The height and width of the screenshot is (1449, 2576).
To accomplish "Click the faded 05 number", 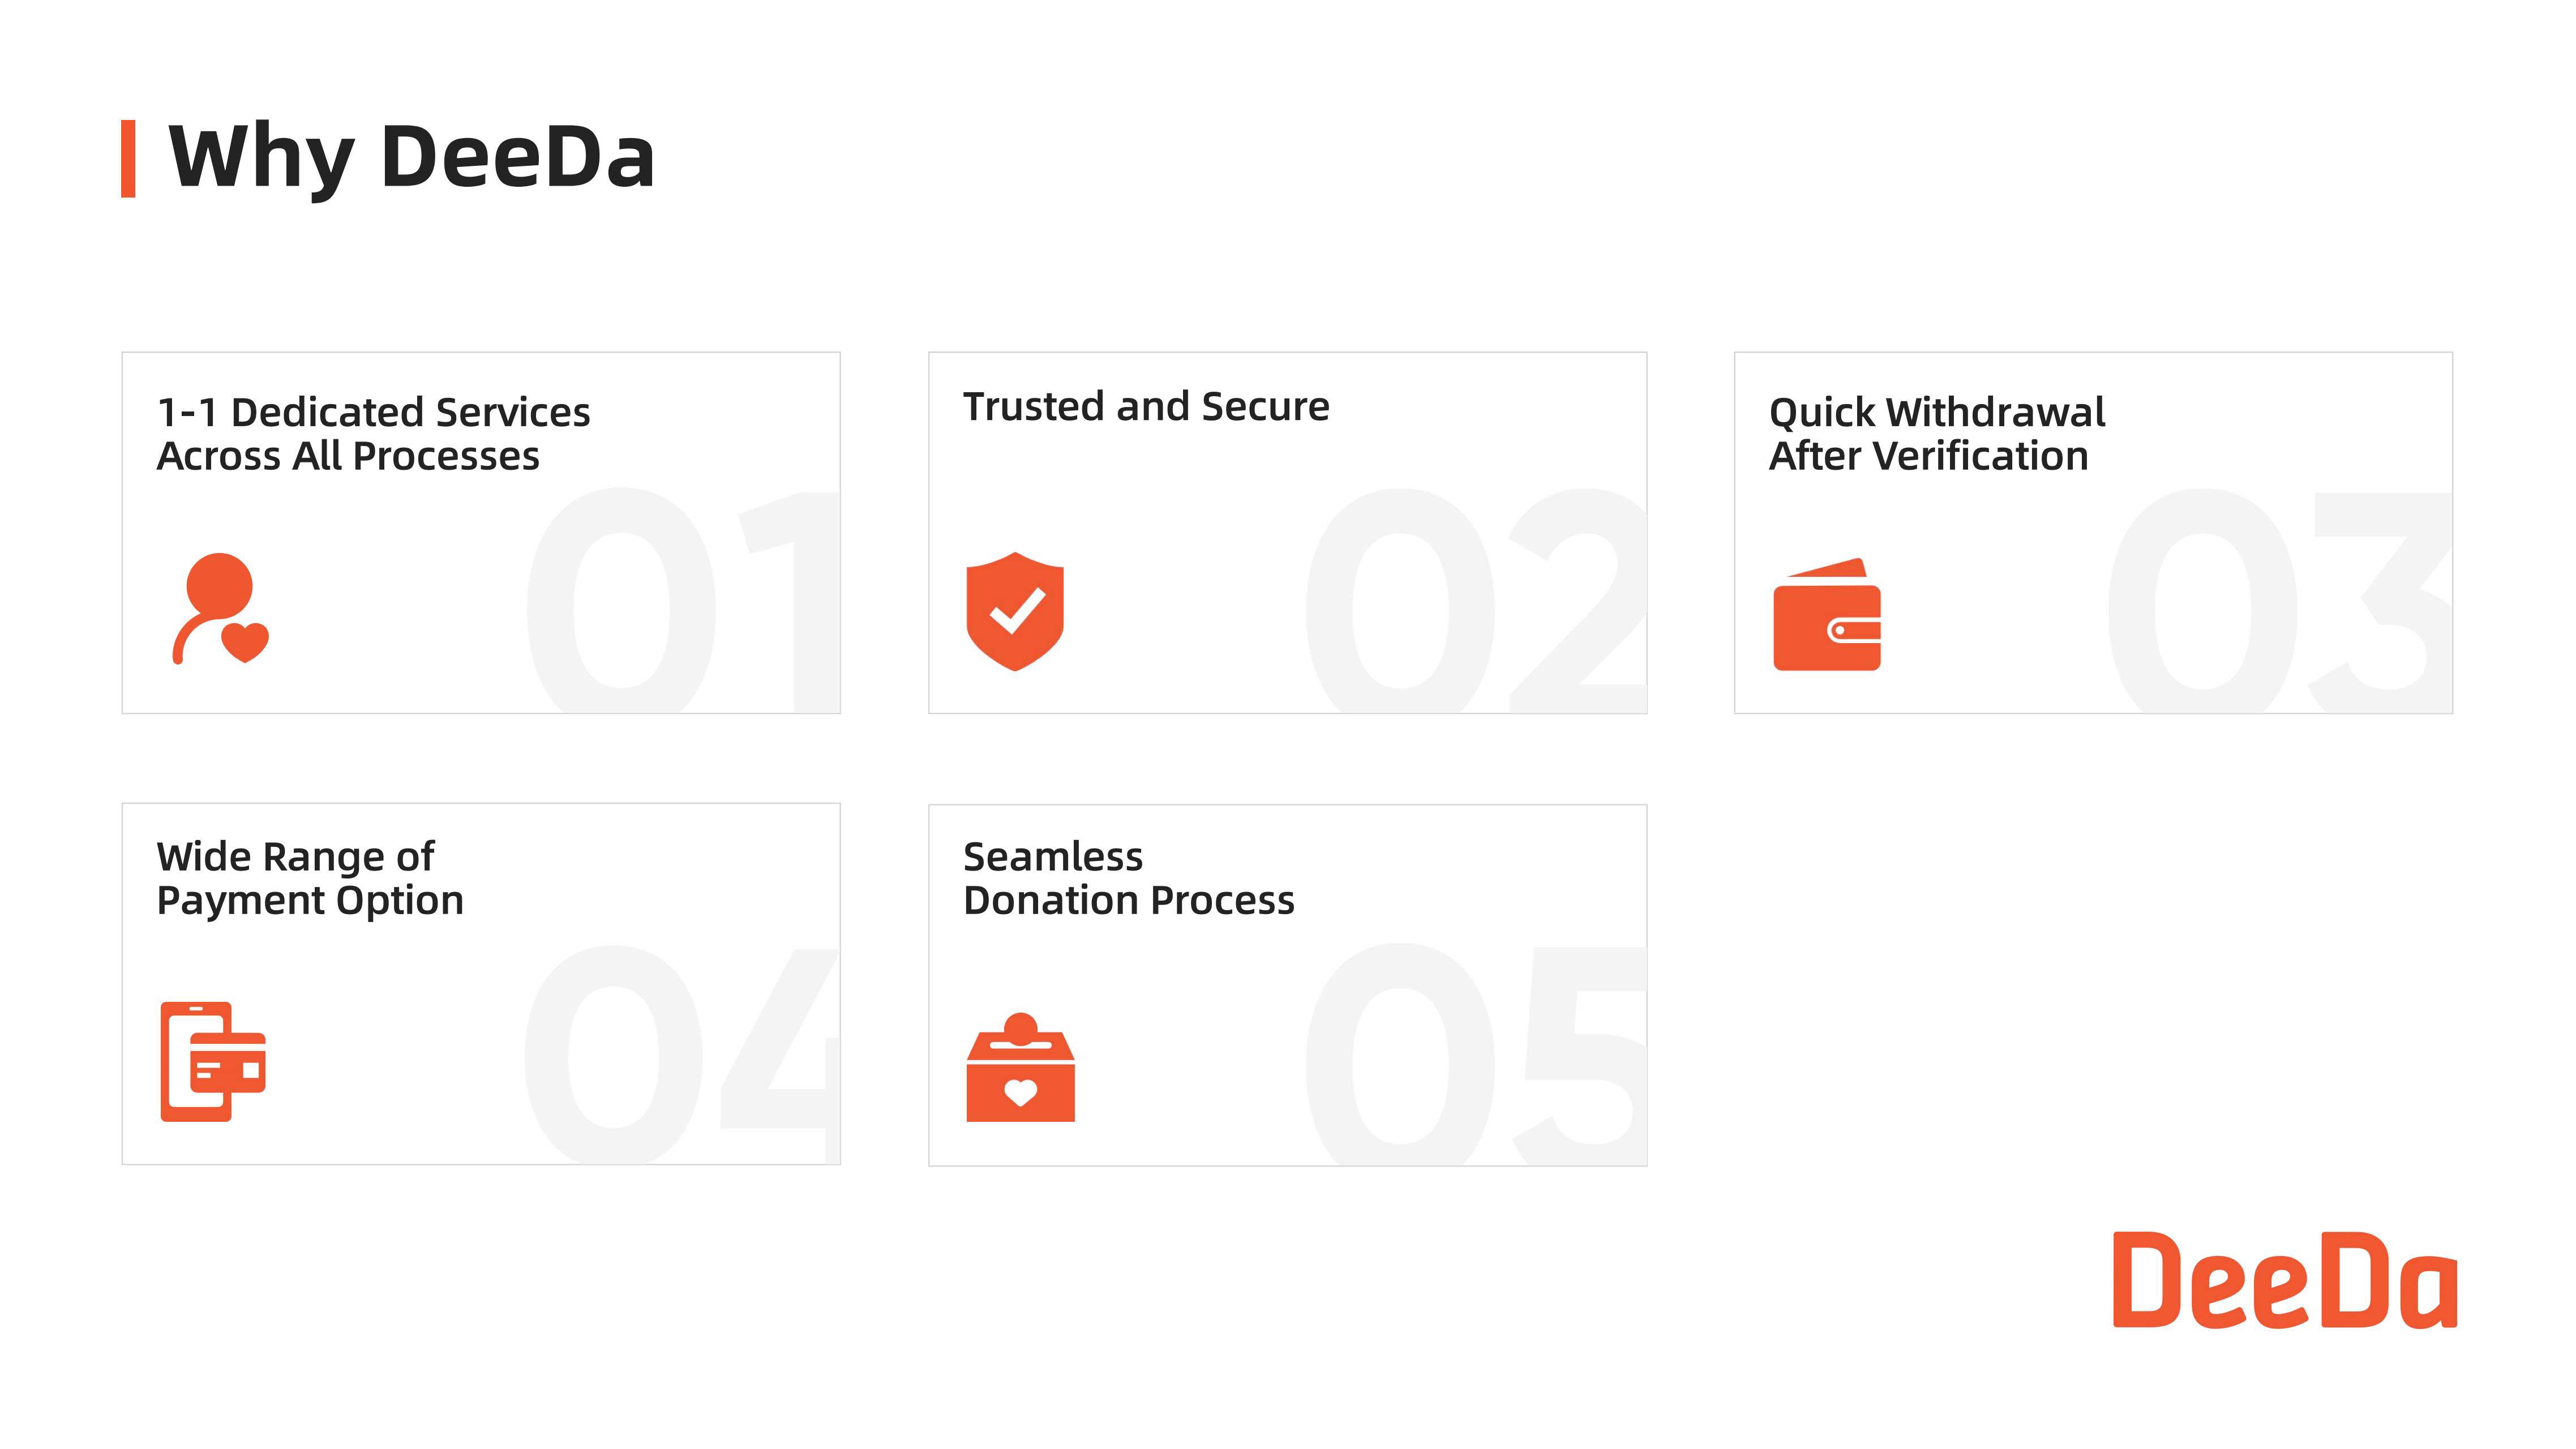I will tap(1475, 1054).
